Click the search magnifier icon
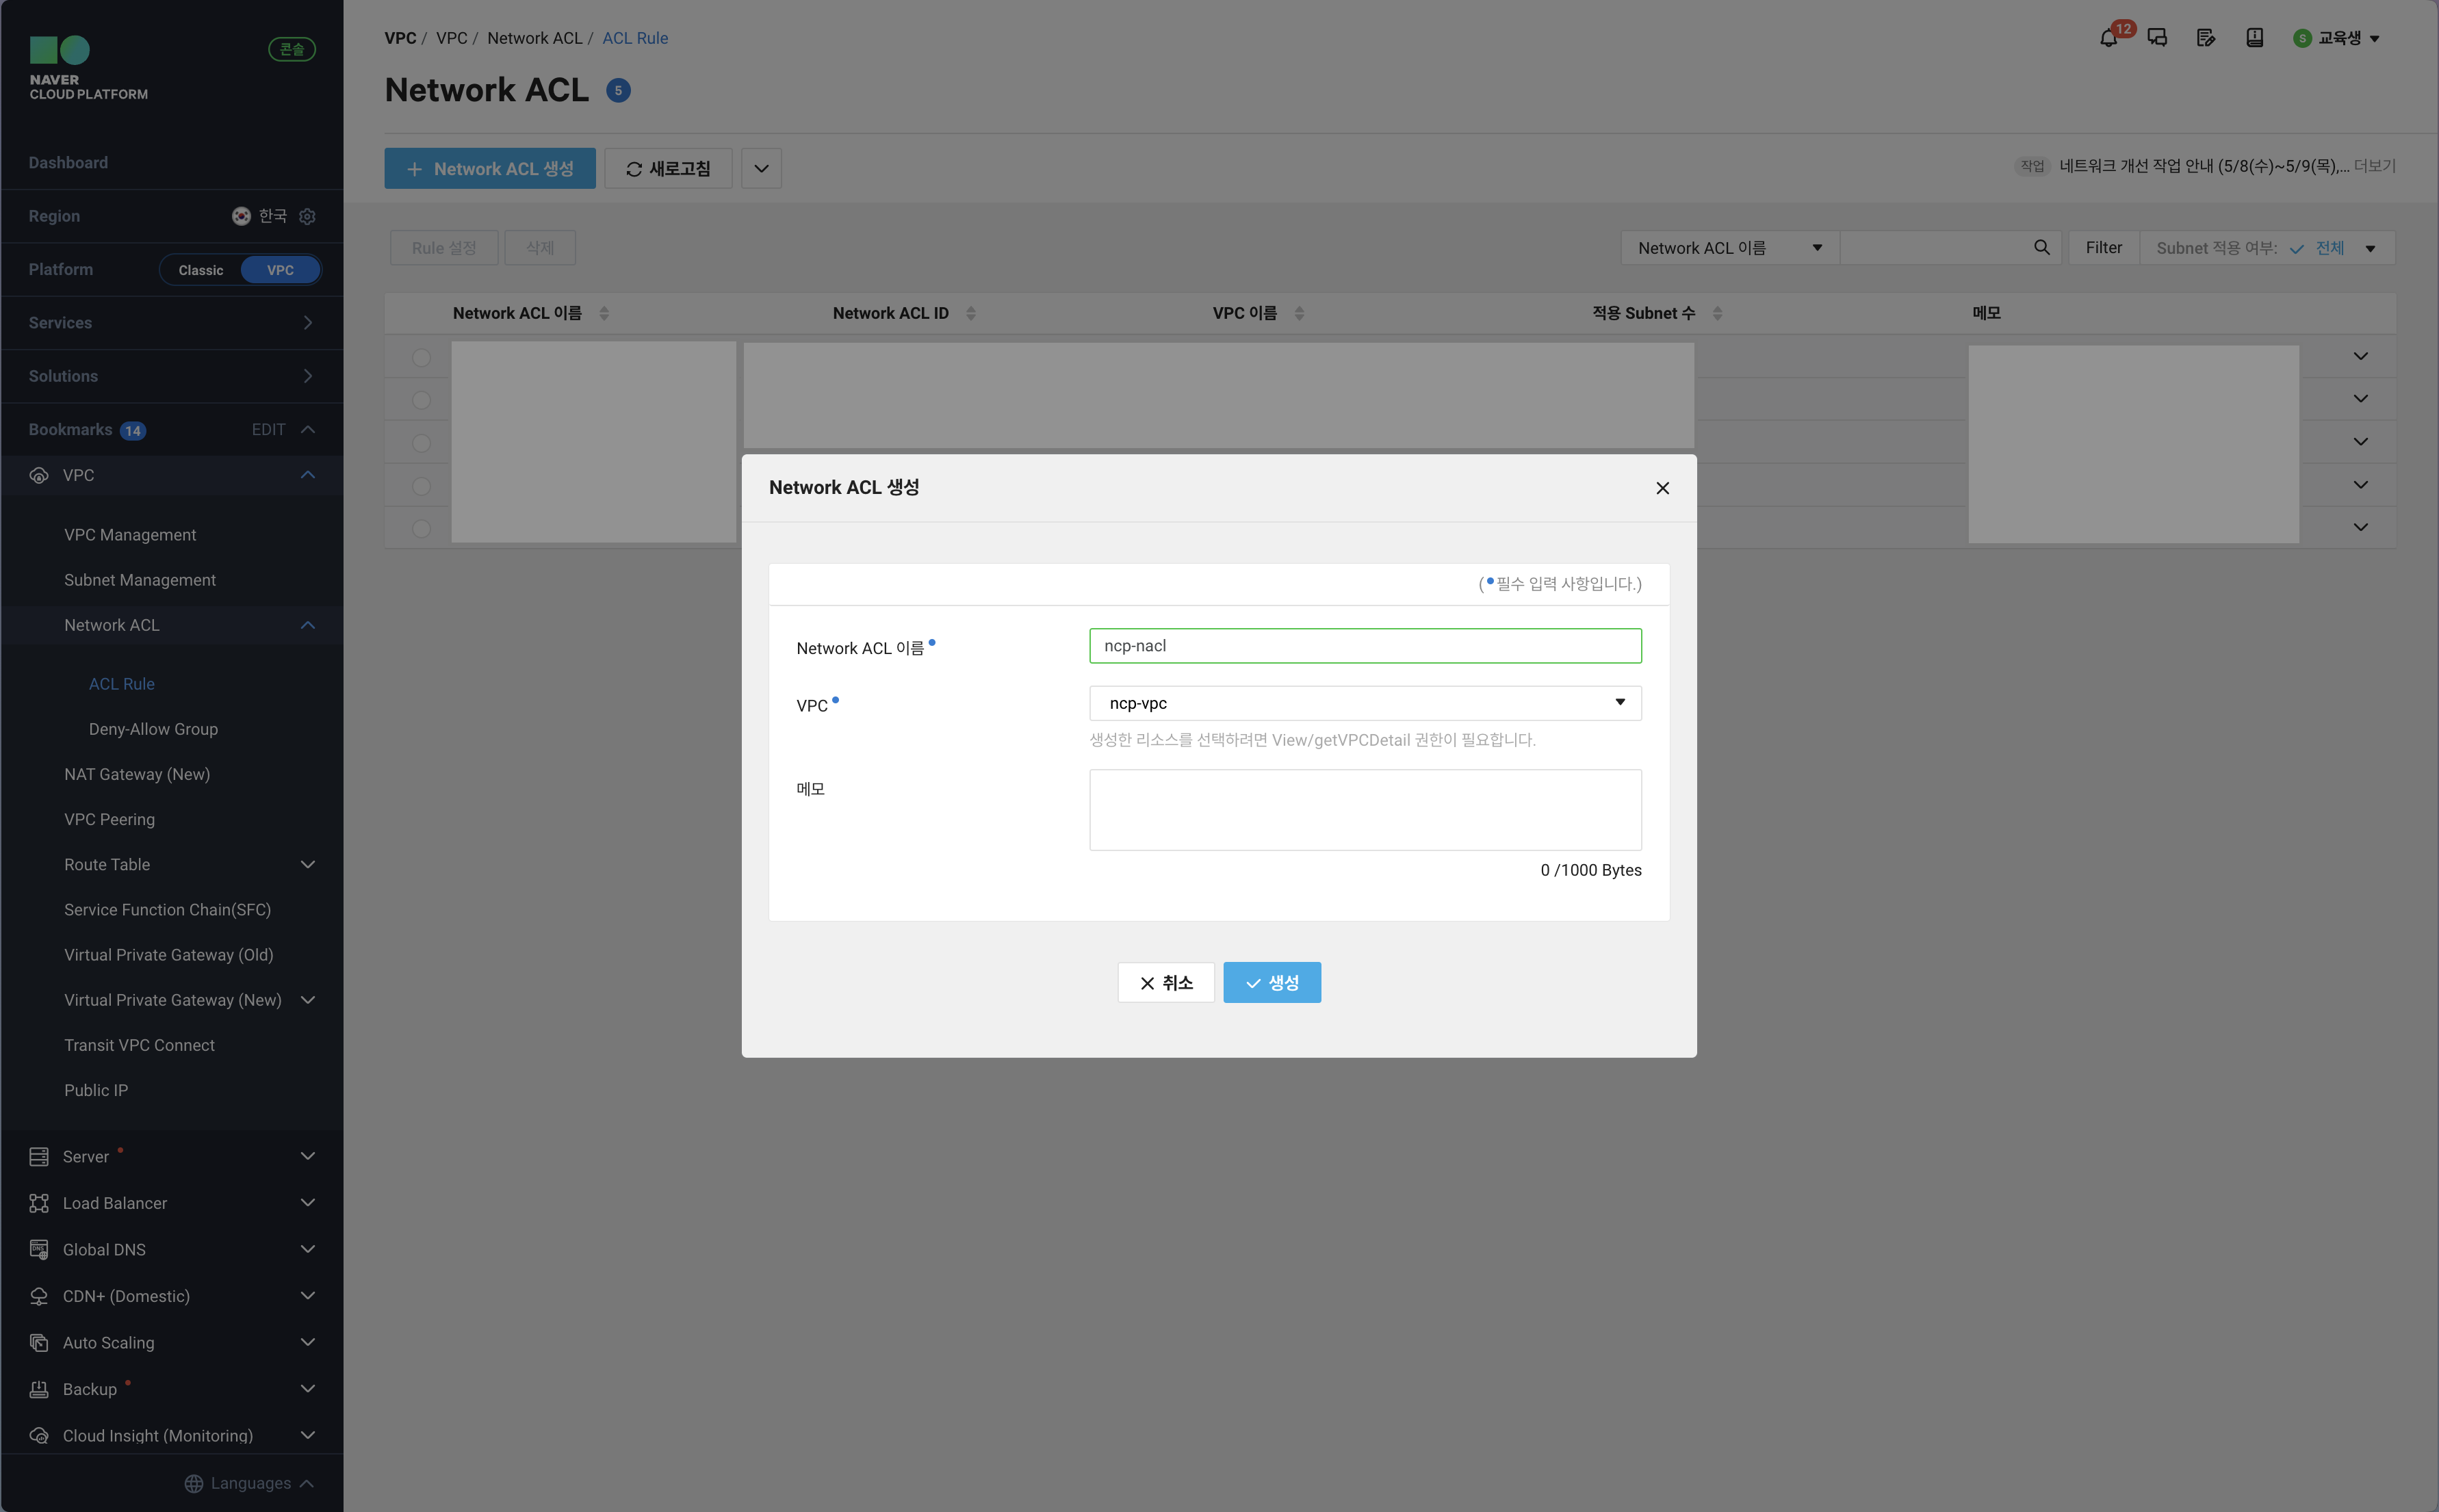This screenshot has width=2439, height=1512. (x=2041, y=247)
